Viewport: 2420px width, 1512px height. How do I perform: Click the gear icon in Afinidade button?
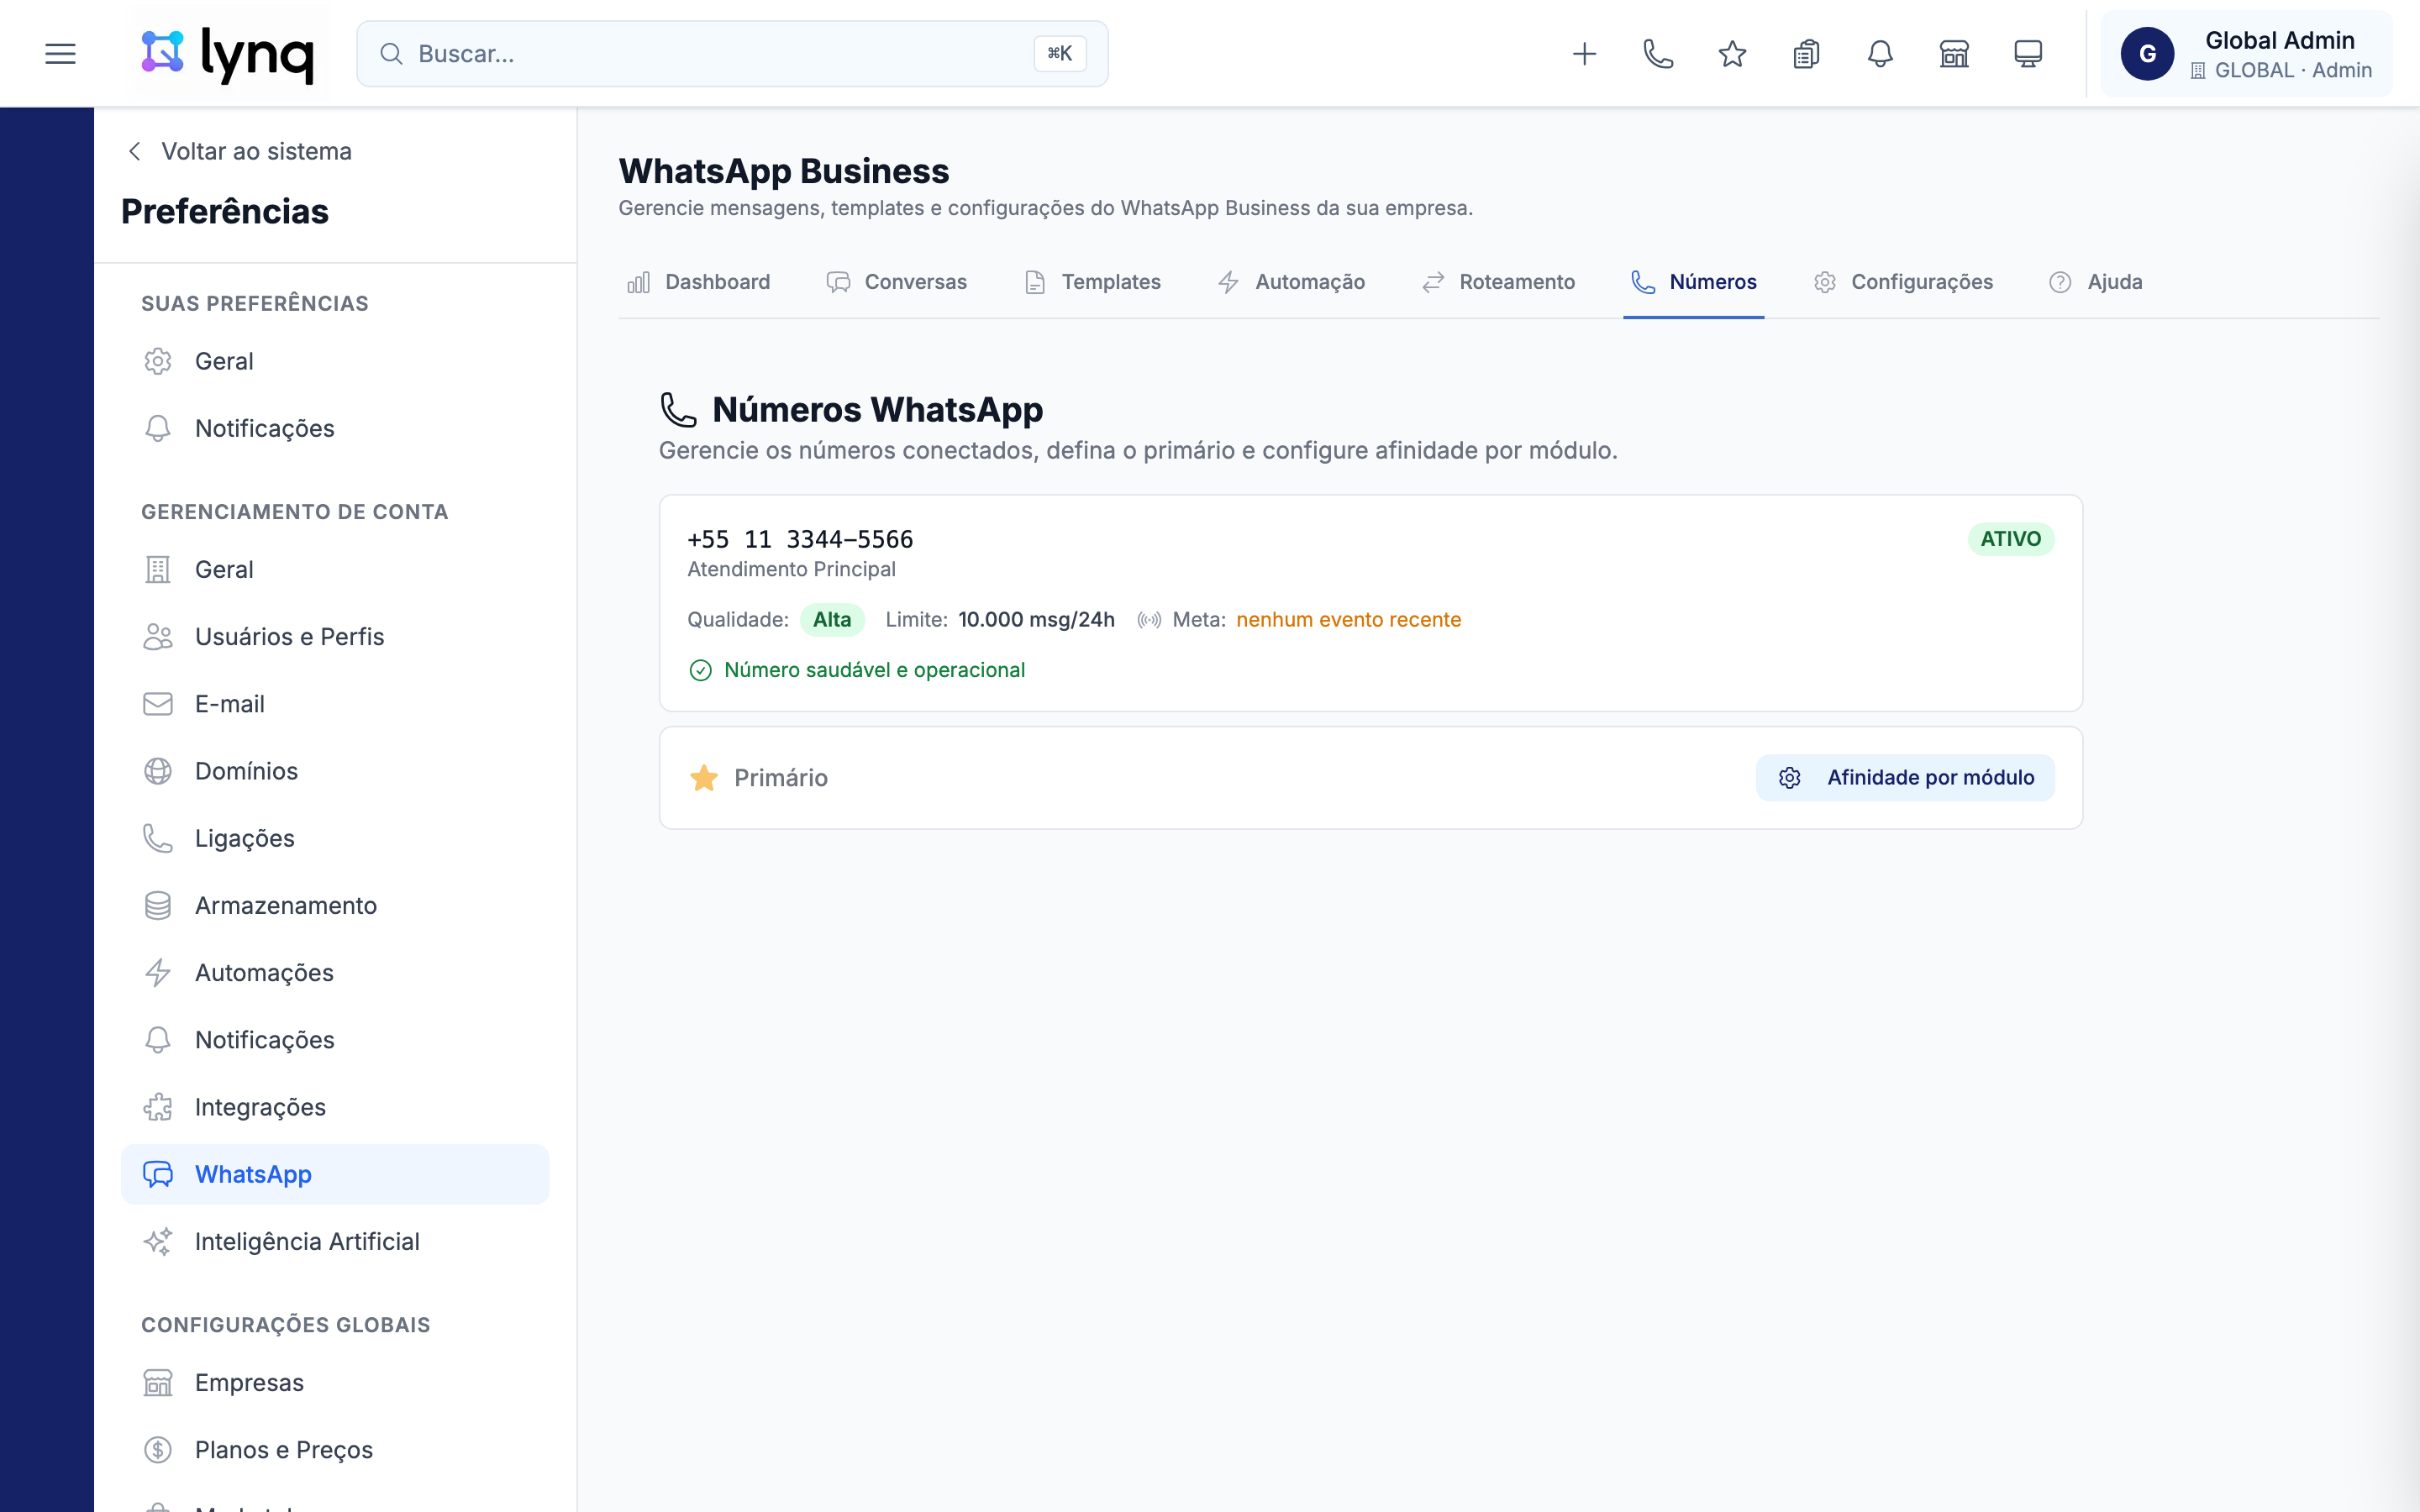tap(1789, 778)
